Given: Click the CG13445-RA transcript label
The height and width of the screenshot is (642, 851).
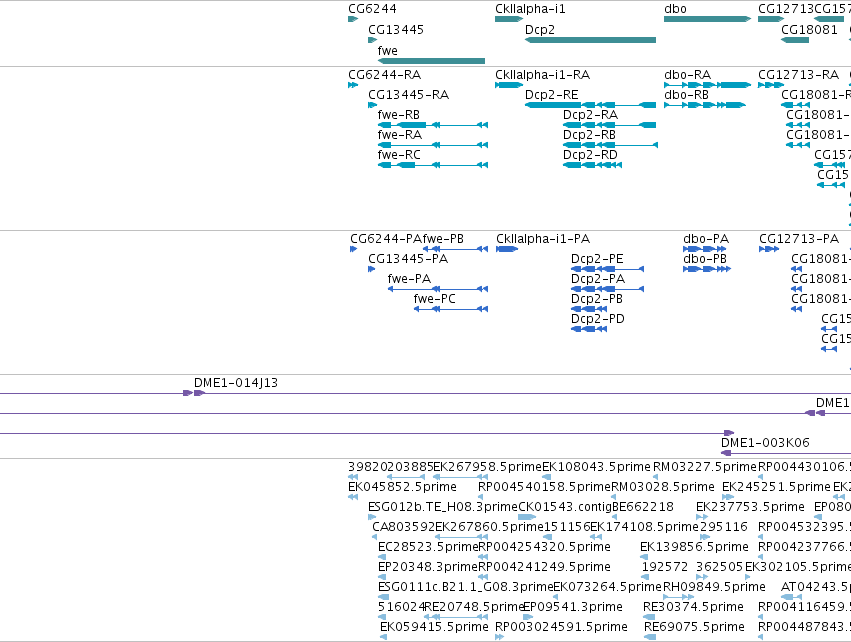Looking at the screenshot, I should (x=409, y=95).
